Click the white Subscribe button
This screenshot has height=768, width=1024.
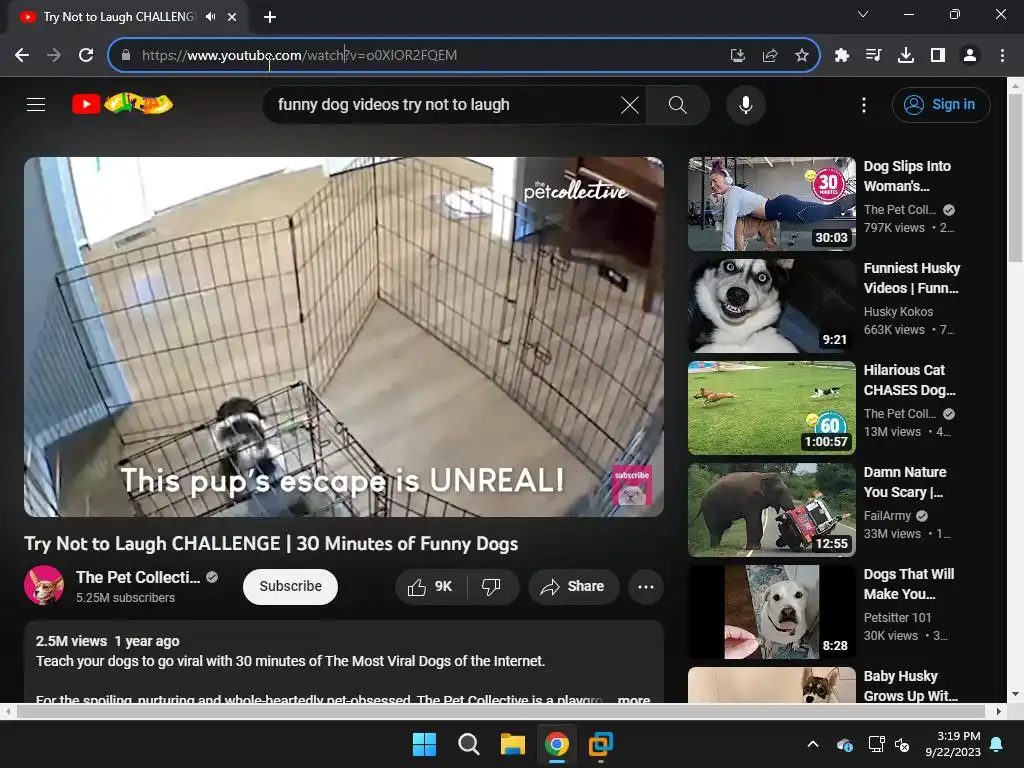pyautogui.click(x=290, y=586)
